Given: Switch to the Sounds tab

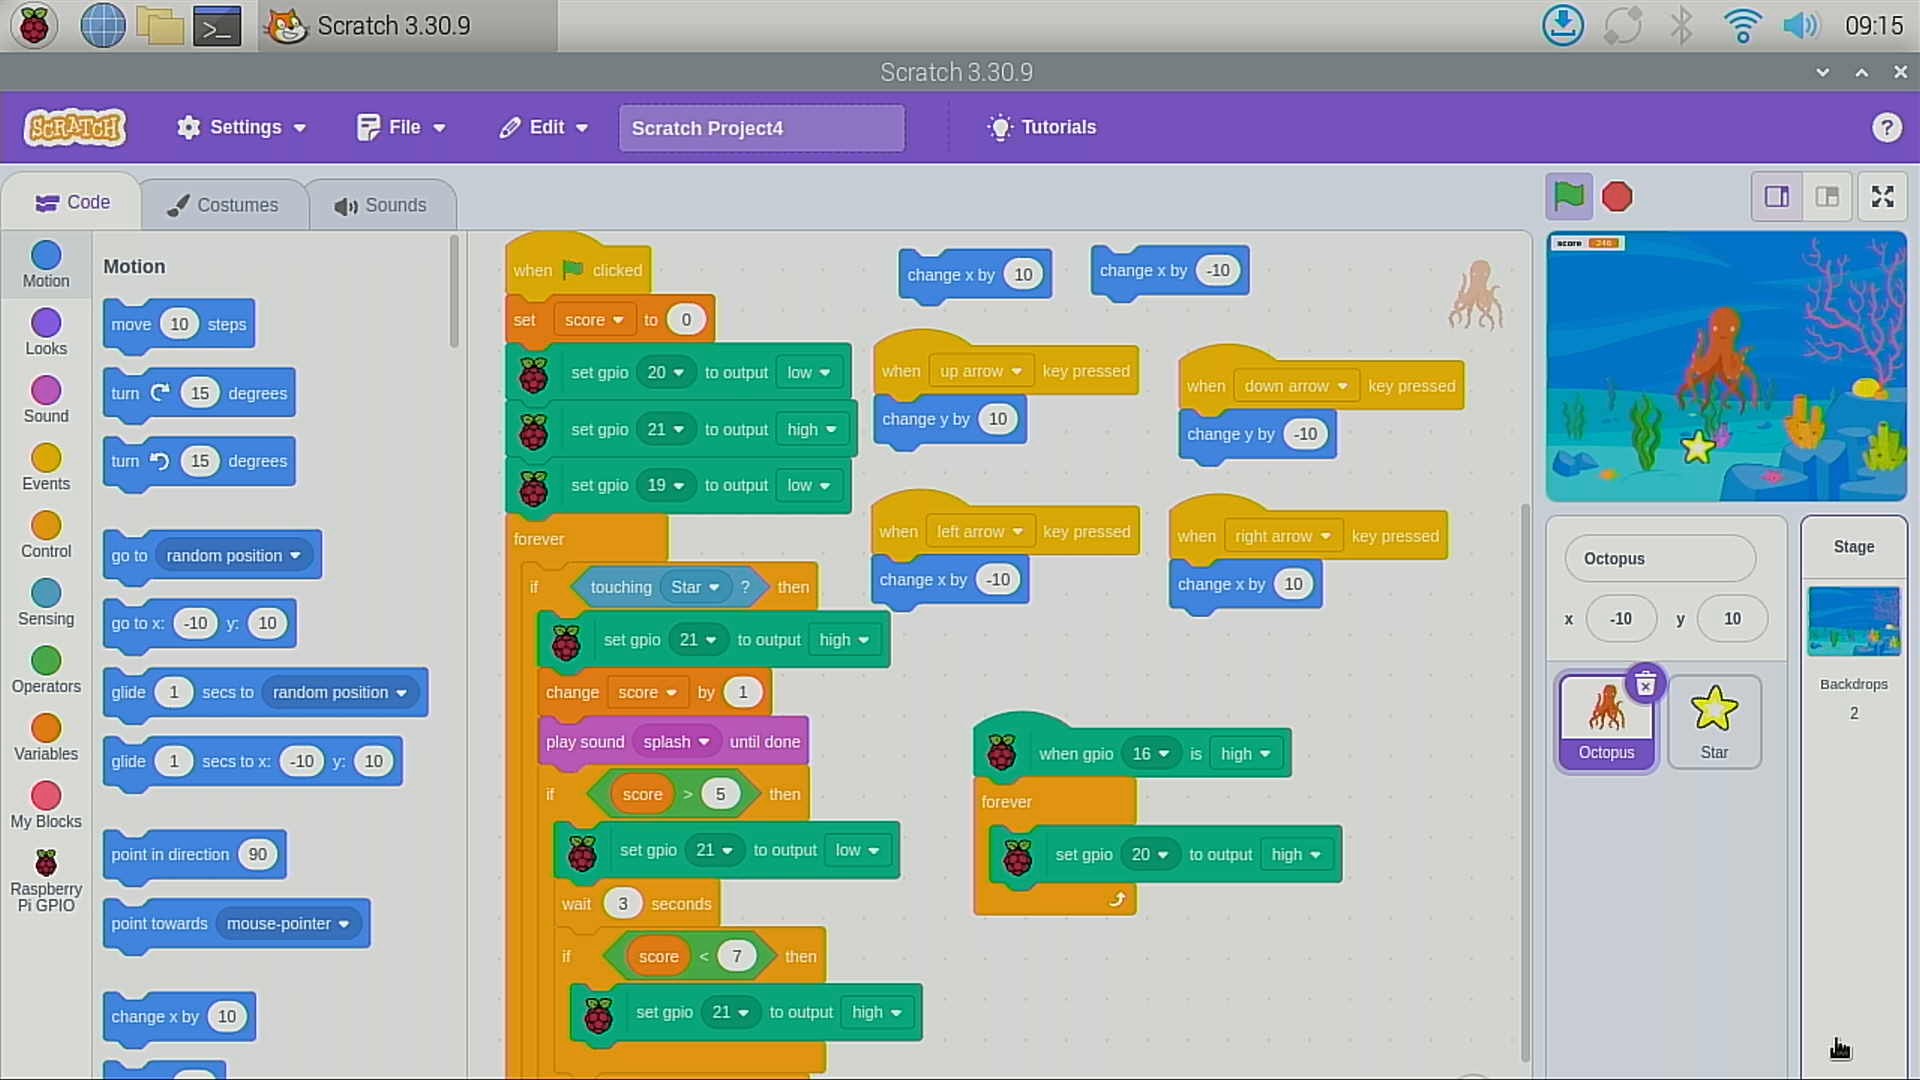Looking at the screenshot, I should pos(380,205).
